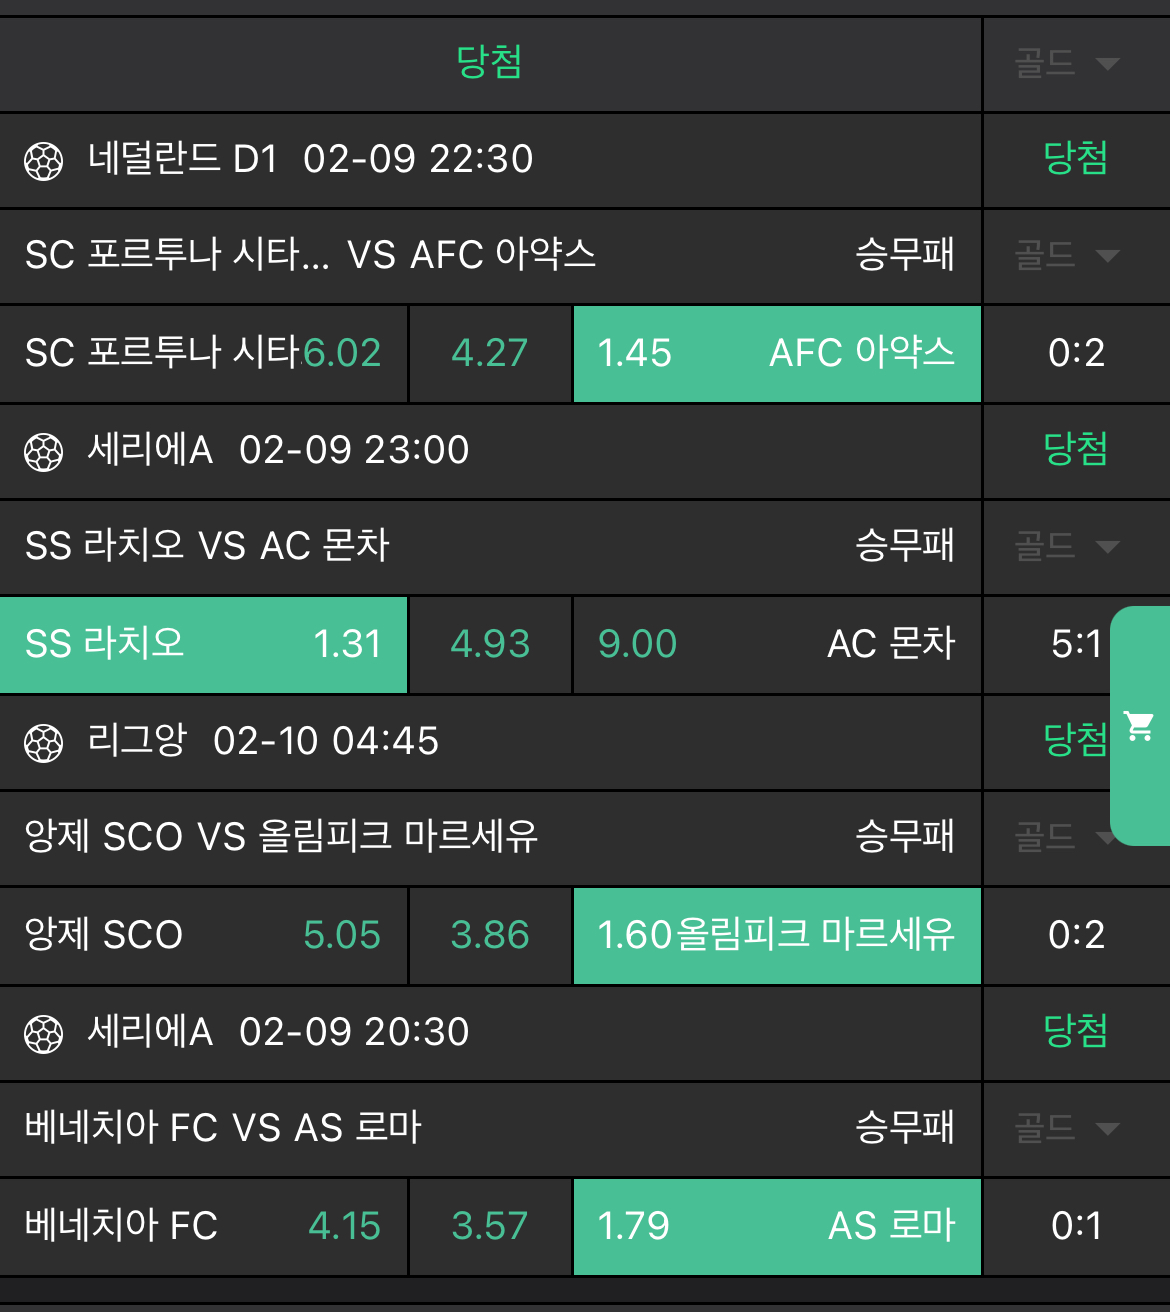
Task: Click the soccer ball icon beside 네덜란드 D1
Action: tap(44, 161)
